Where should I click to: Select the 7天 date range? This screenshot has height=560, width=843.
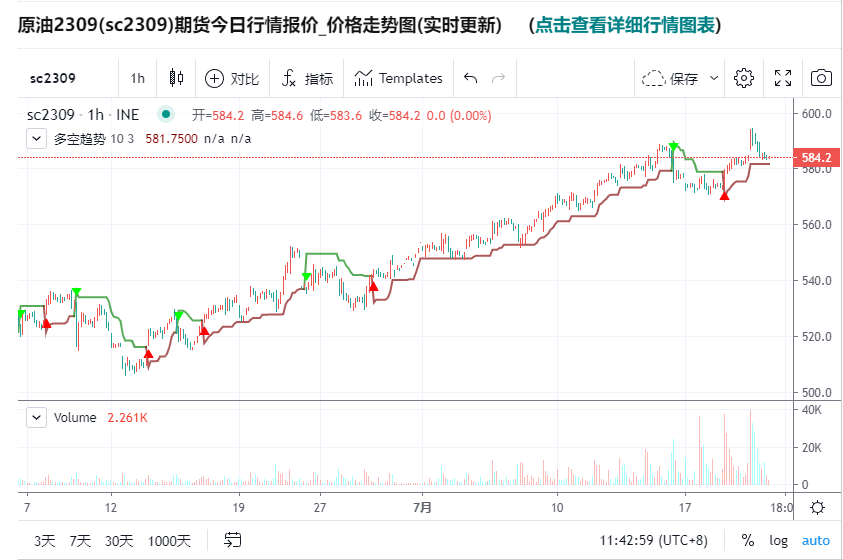pos(80,541)
